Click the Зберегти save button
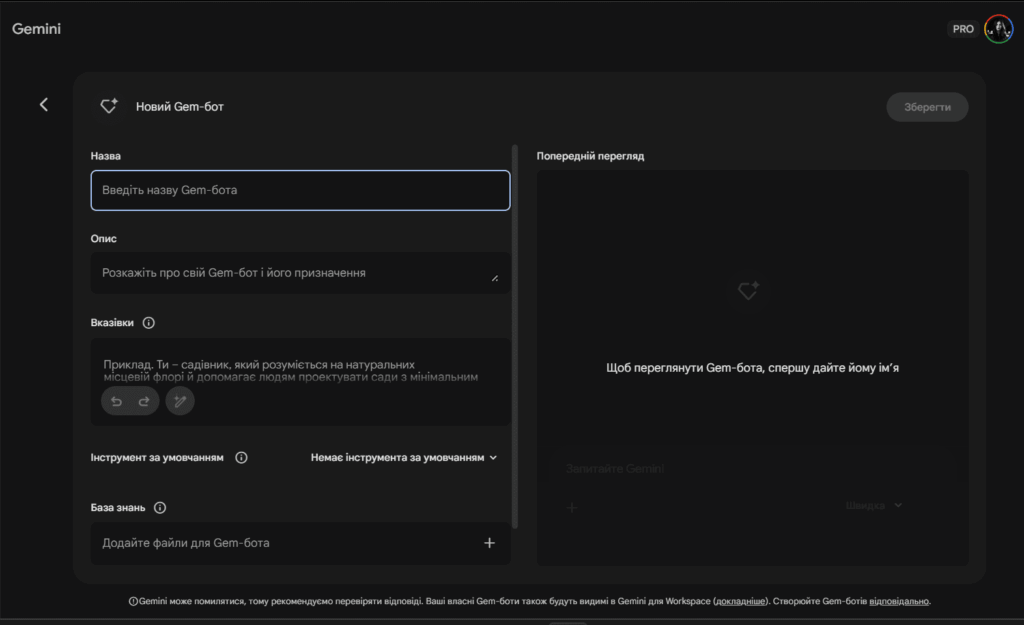Viewport: 1024px width, 625px height. click(927, 107)
